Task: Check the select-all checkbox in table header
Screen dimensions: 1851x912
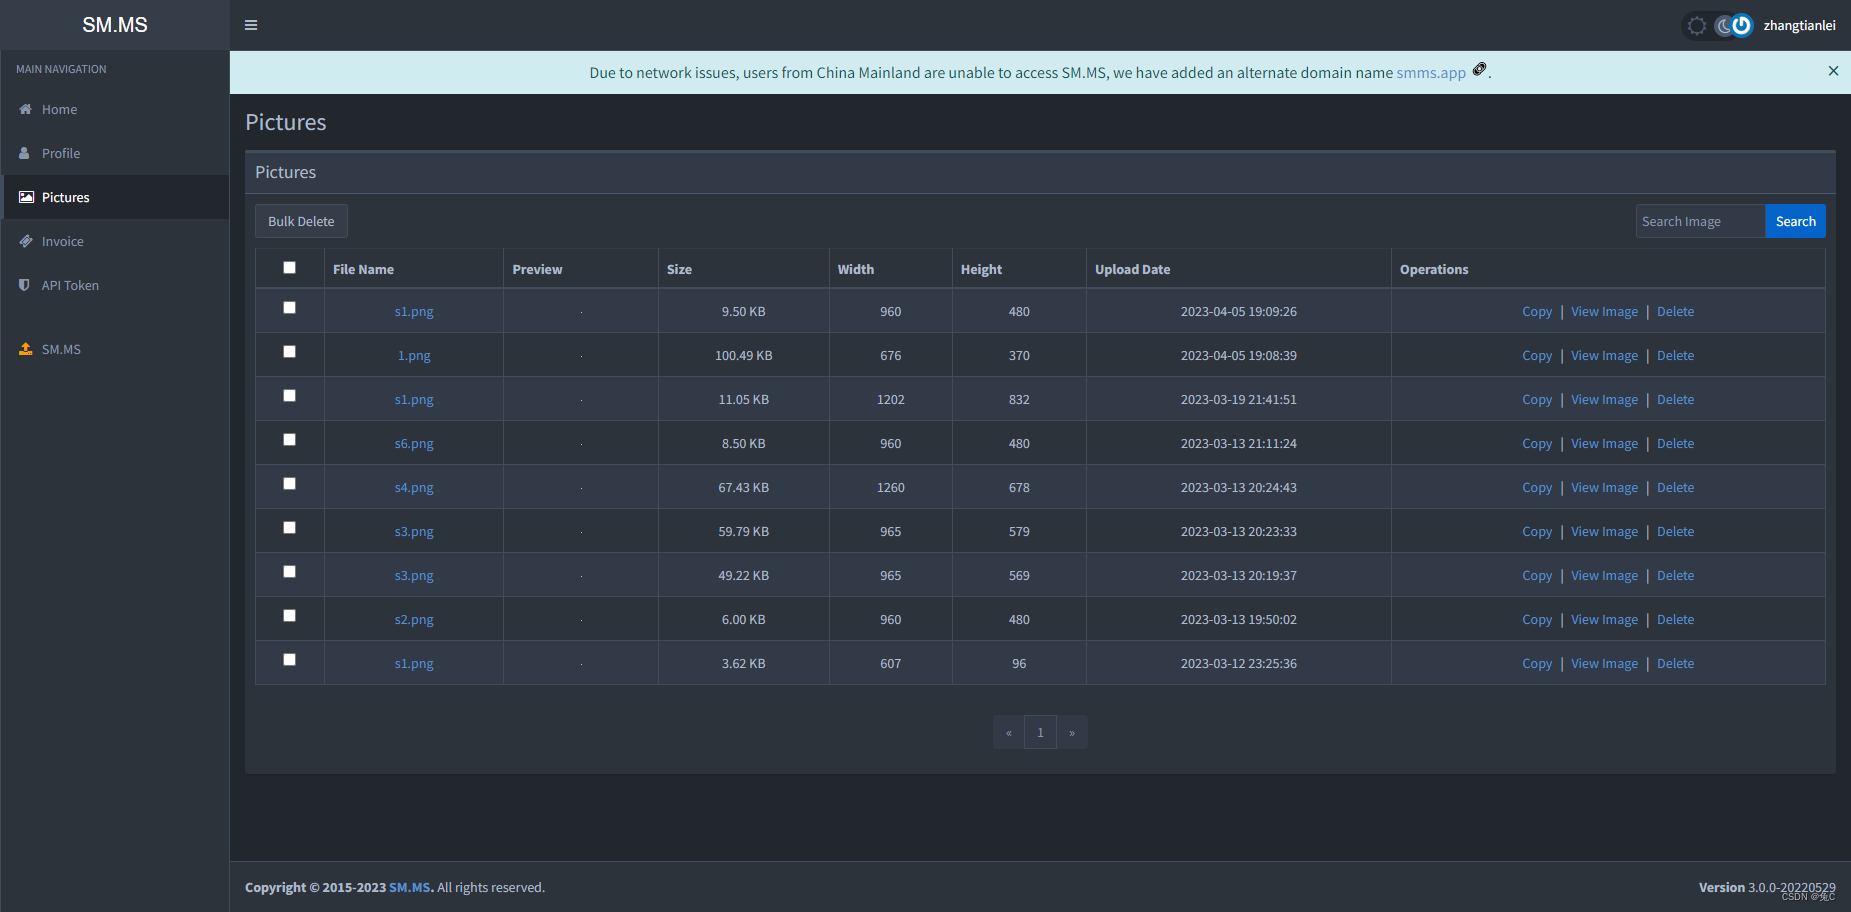Action: coord(290,268)
